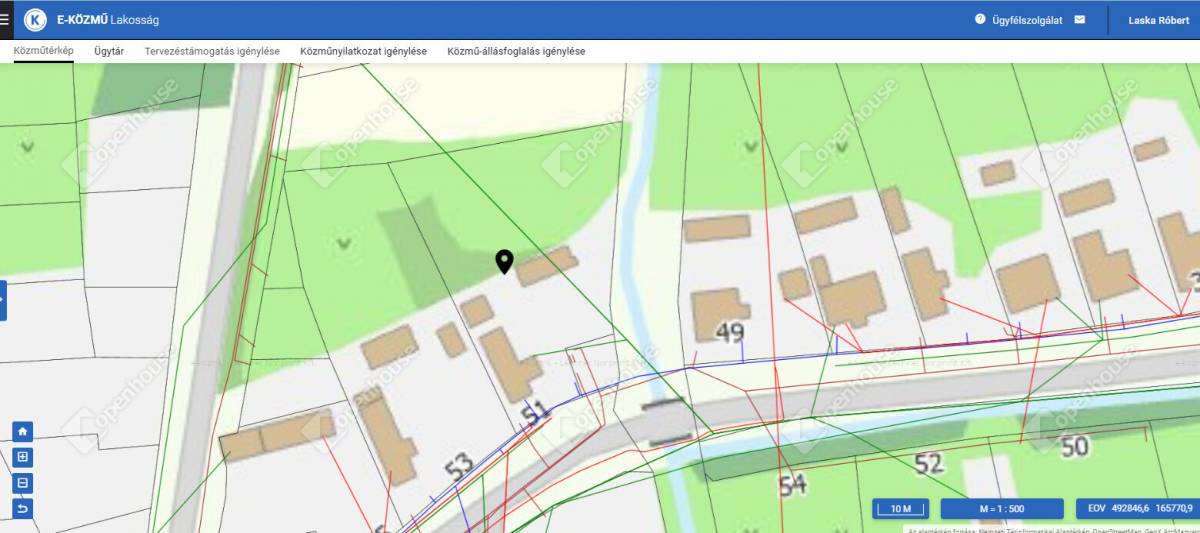Select Közműnyilatkozat igénylése tab
The image size is (1200, 533).
click(363, 51)
